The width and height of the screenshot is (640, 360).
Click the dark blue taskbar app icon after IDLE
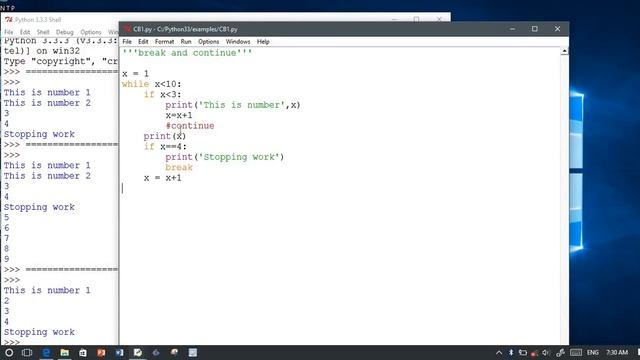156,352
